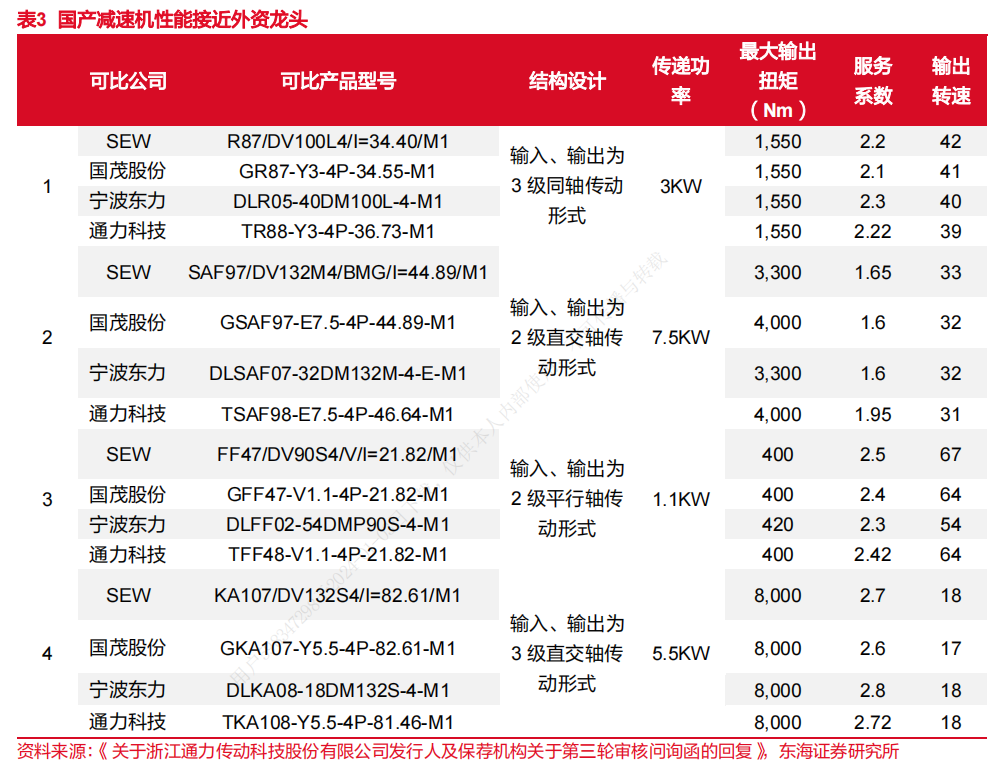
Task: Click the 可比公司 column header
Action: (x=128, y=81)
